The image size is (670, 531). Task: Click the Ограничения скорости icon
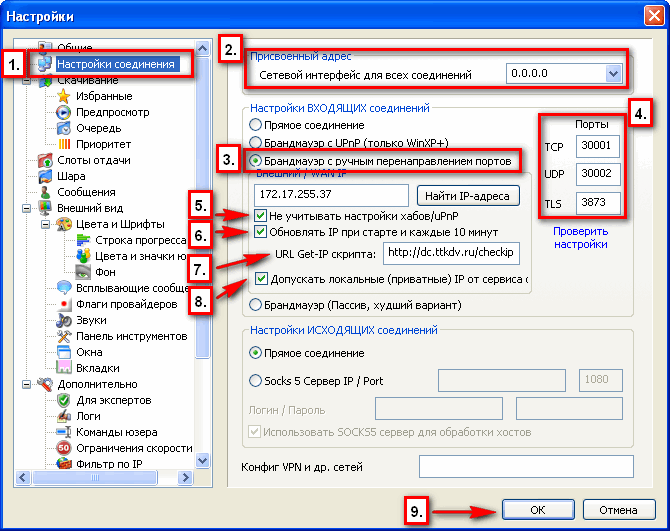pos(66,448)
